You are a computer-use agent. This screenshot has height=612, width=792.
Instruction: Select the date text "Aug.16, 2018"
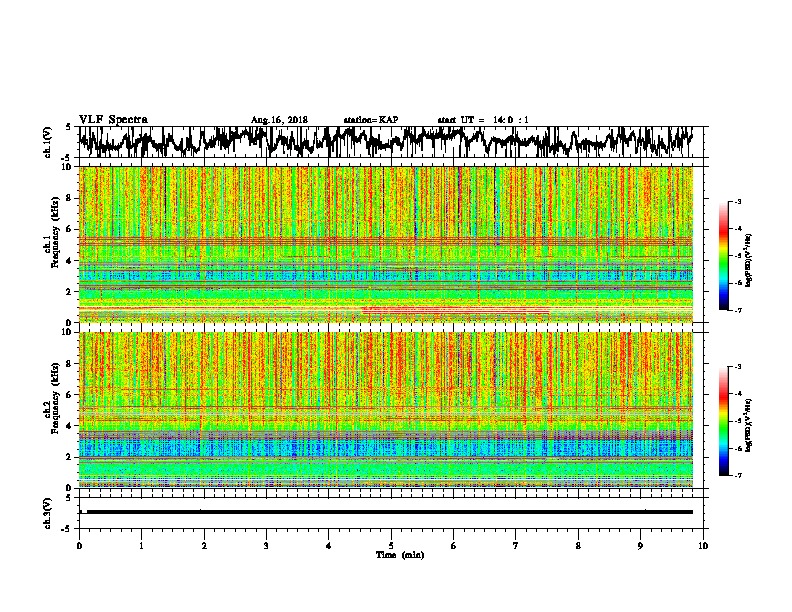point(279,120)
